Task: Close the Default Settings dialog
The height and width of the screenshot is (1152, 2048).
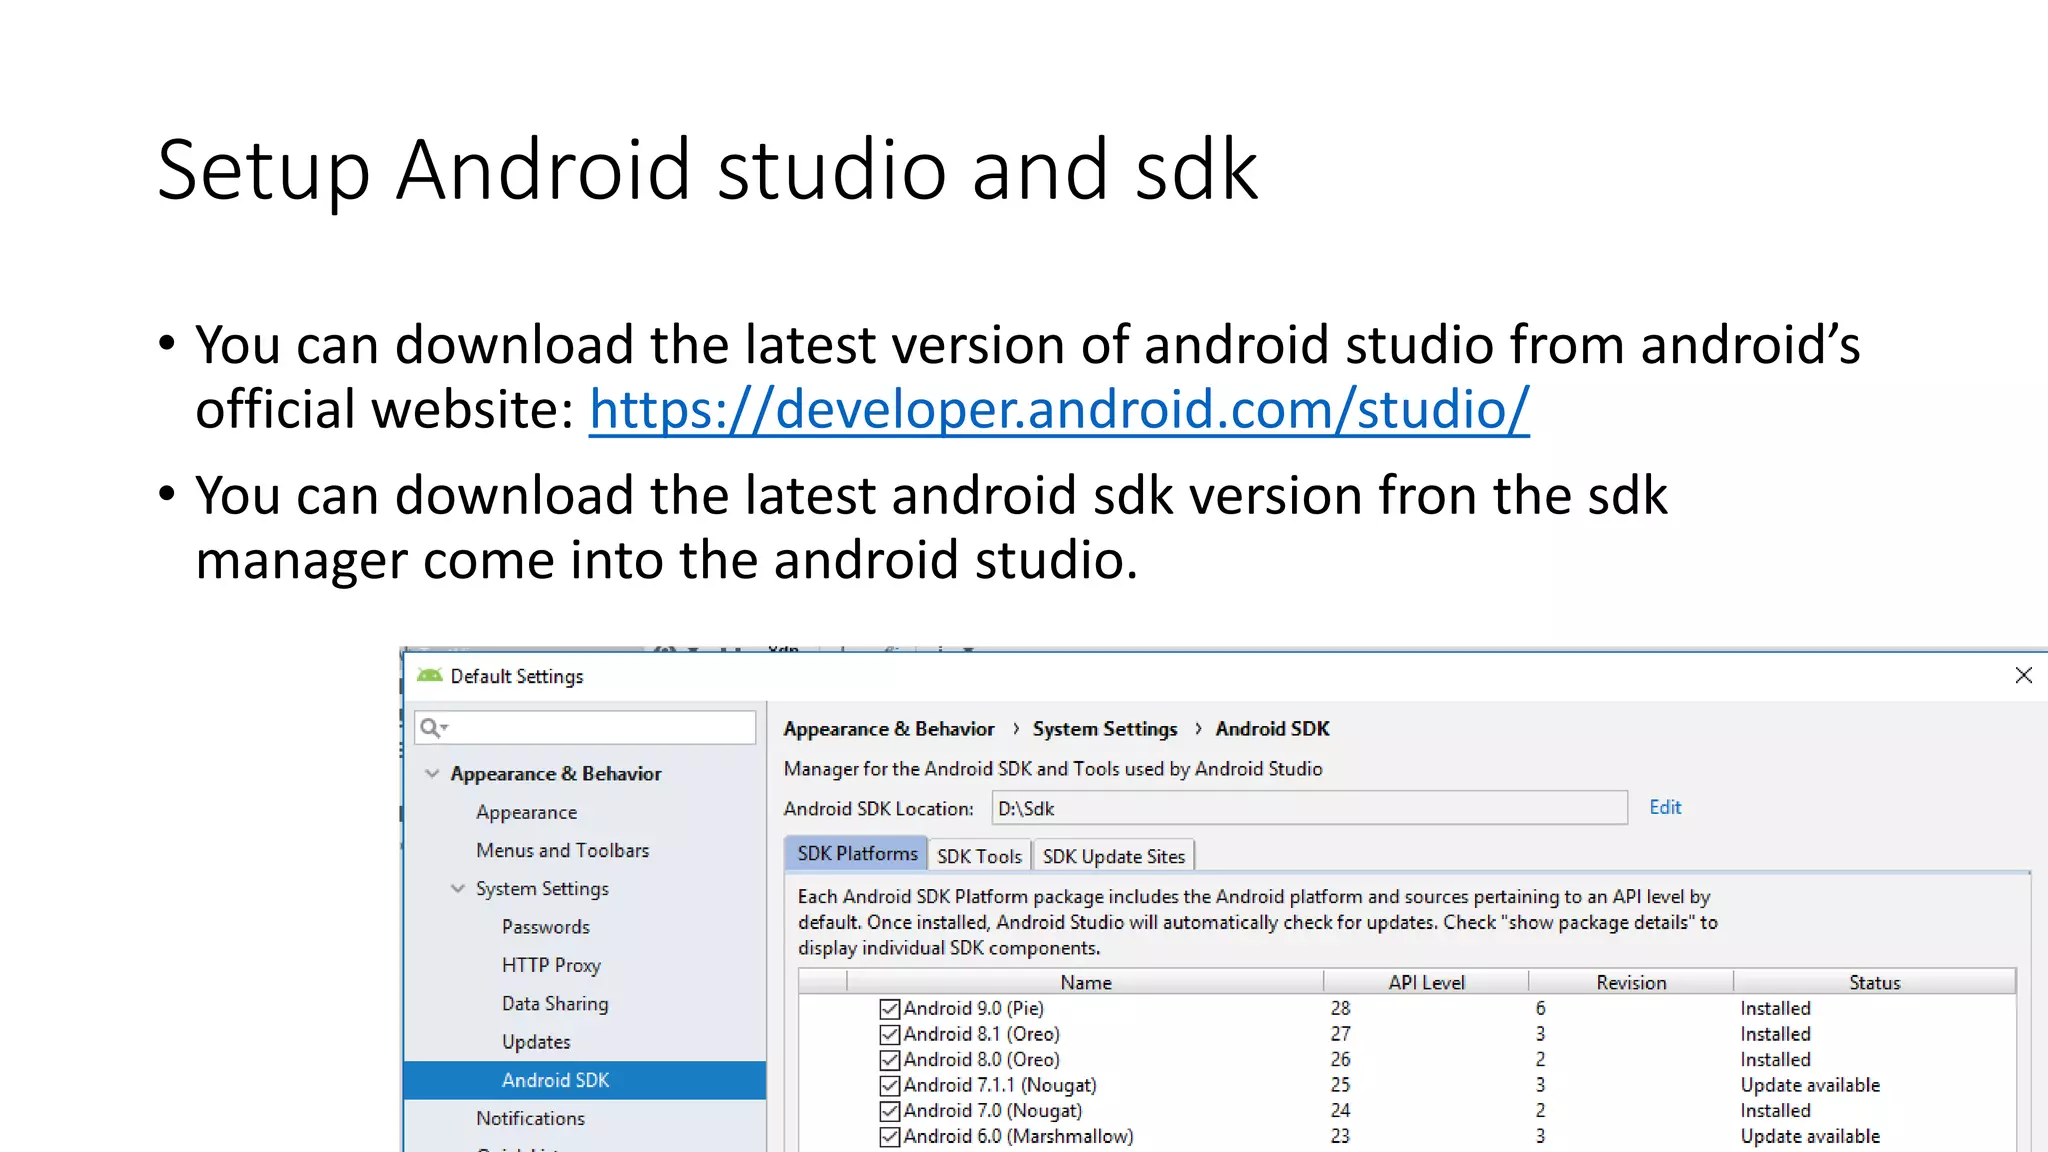Action: point(2023,676)
